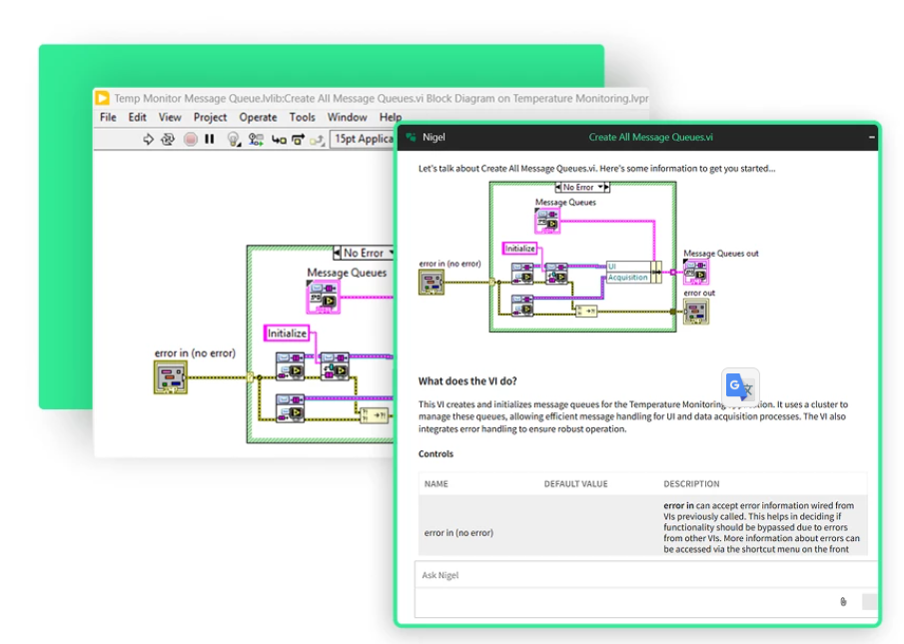Click the send button in Nigel chat
904x644 pixels.
(x=869, y=601)
